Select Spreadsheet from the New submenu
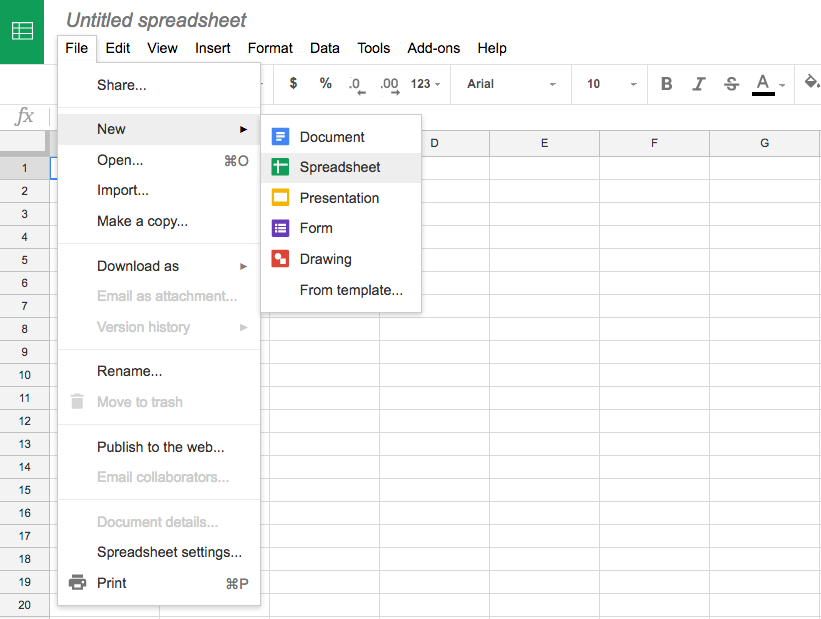This screenshot has width=821, height=619. (x=340, y=167)
